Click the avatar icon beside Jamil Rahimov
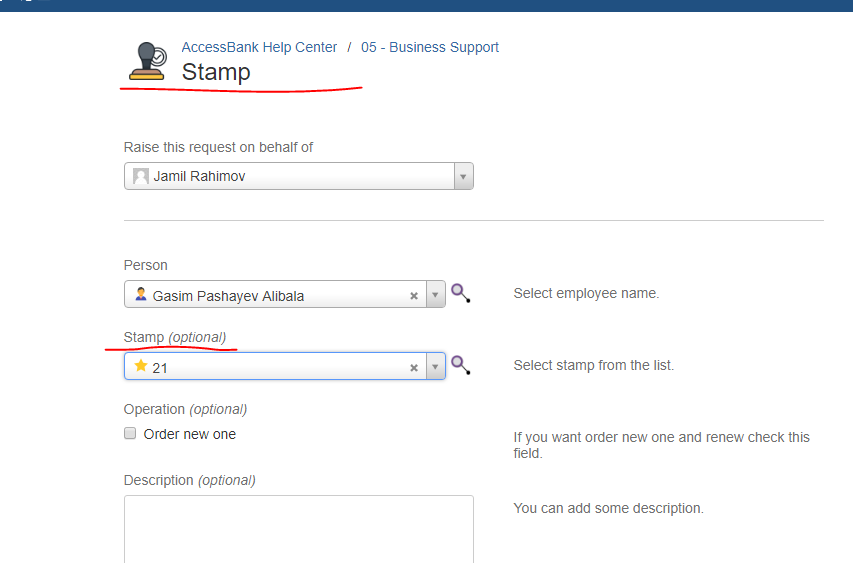Screen dimensions: 853x563 point(141,176)
